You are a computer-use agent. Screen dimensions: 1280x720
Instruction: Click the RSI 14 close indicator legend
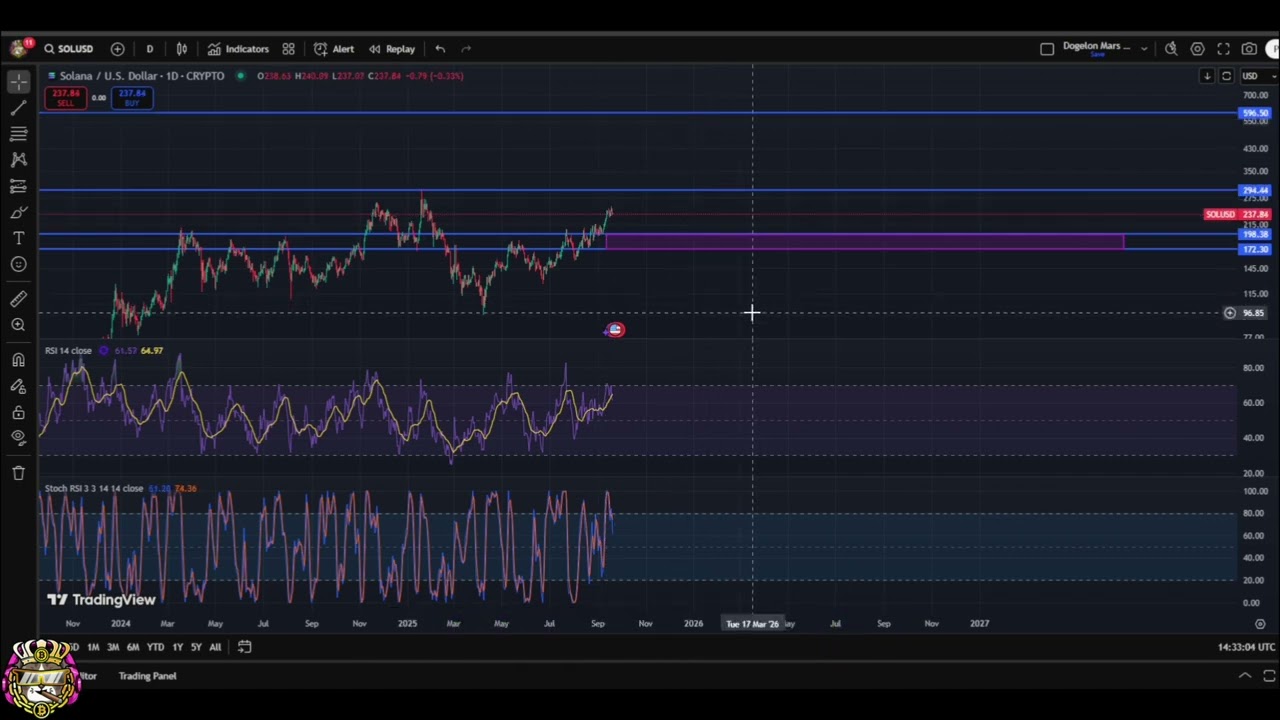[x=68, y=351]
